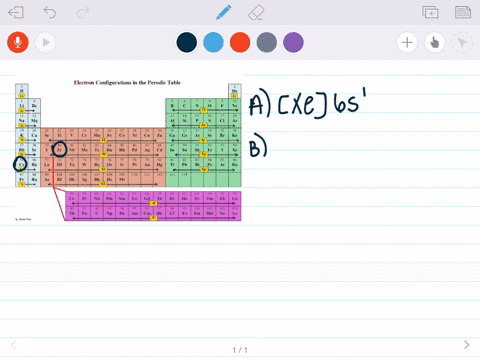Open the page template icon

pyautogui.click(x=463, y=12)
